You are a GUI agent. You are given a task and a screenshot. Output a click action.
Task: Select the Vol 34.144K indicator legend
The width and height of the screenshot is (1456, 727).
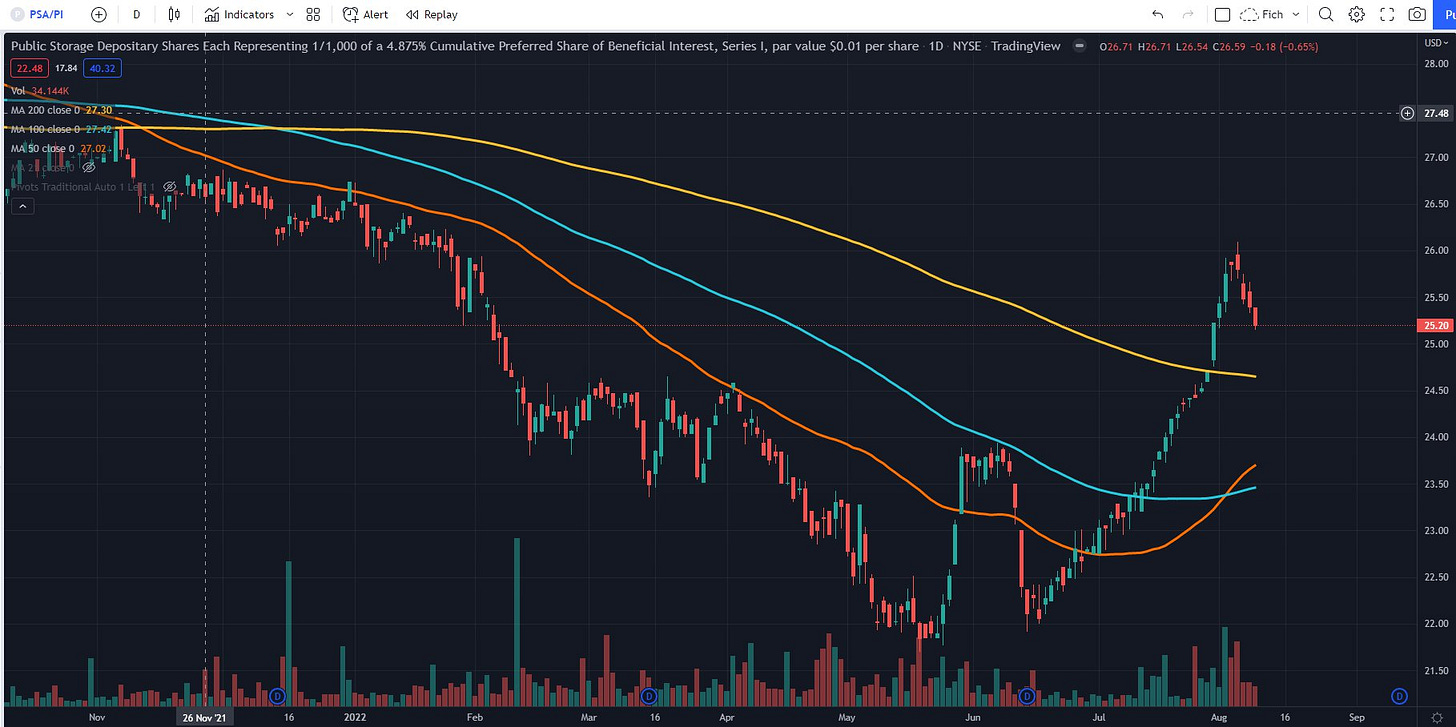click(x=41, y=90)
